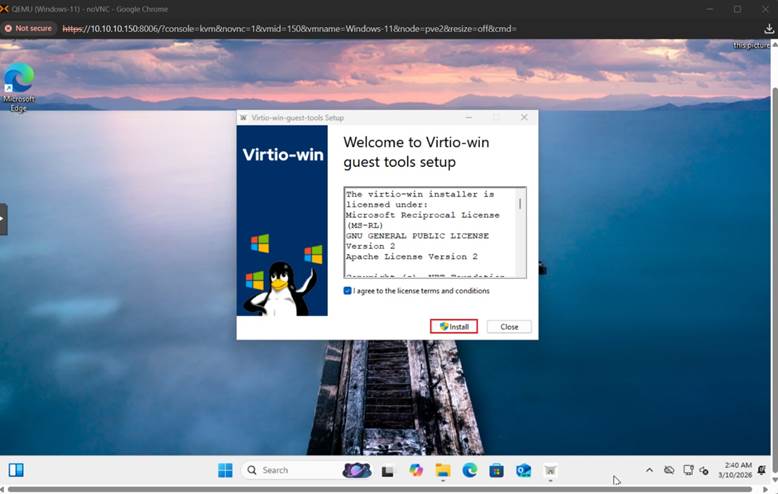Open Microsoft Store from the taskbar
778x494 pixels.
[496, 470]
